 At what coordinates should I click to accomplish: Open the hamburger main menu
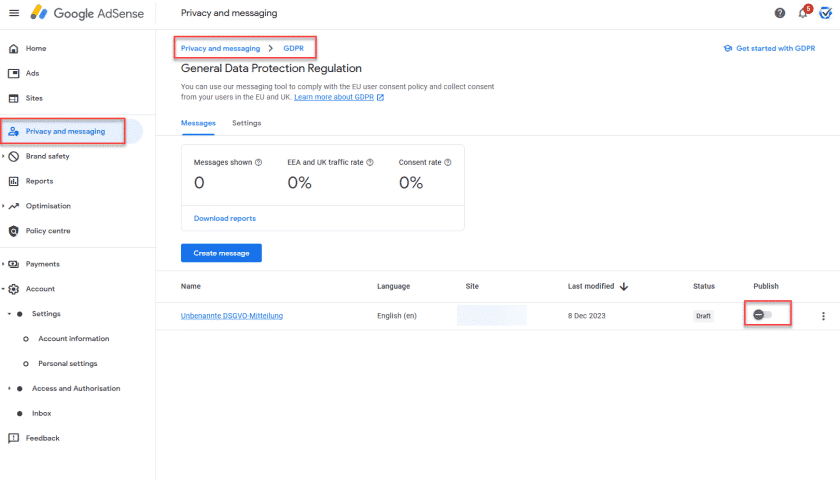14,13
